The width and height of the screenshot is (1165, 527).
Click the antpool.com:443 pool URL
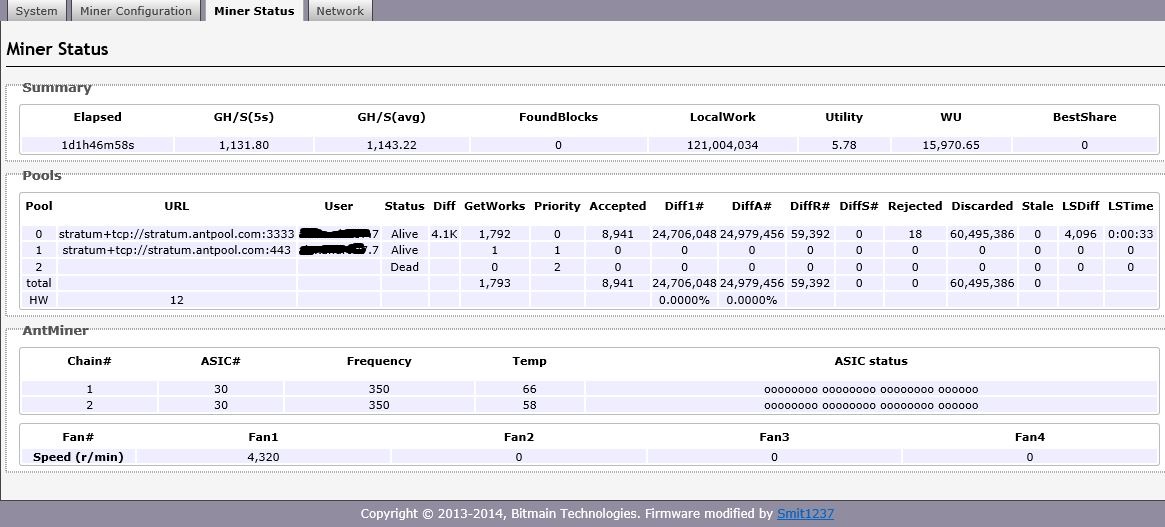tap(176, 250)
